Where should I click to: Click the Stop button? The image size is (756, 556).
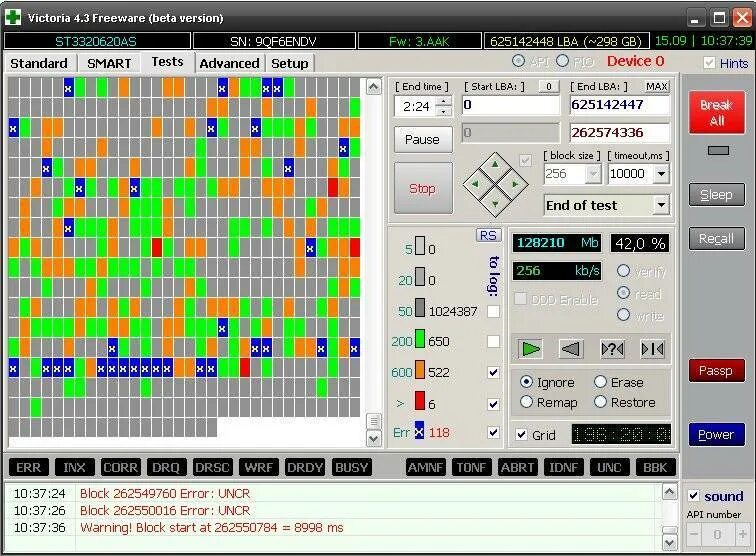click(423, 188)
